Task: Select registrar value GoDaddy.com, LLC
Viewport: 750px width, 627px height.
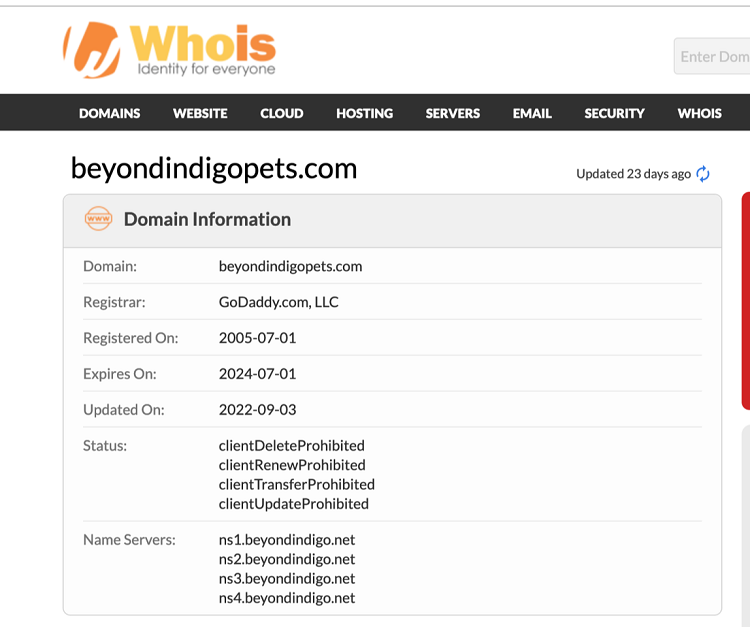Action: click(278, 302)
